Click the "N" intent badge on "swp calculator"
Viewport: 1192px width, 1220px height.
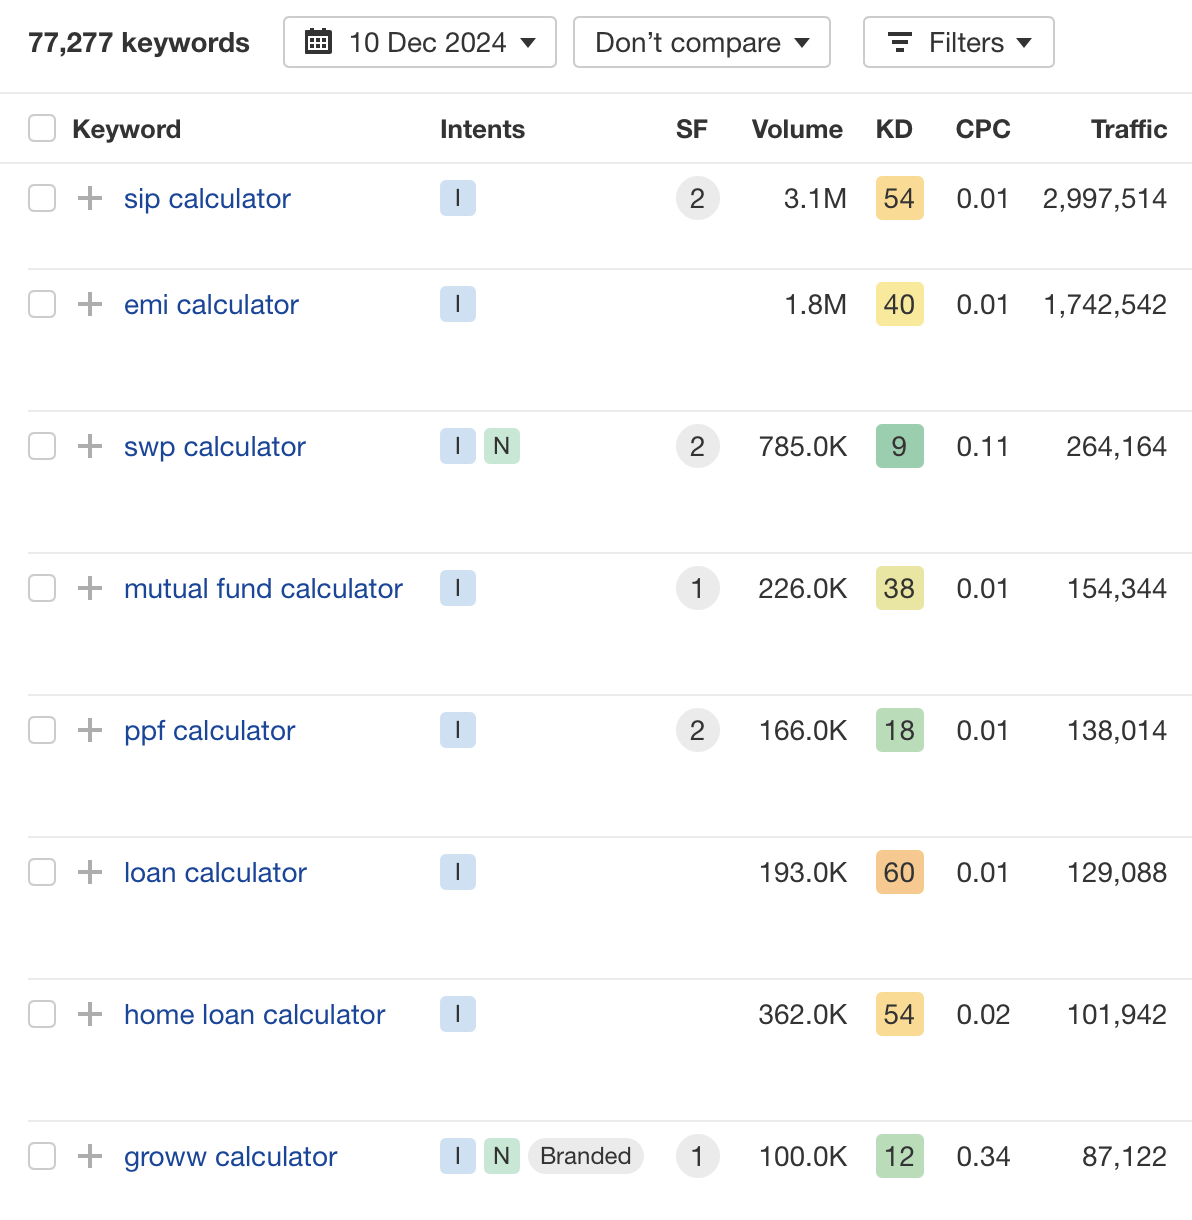(x=502, y=446)
